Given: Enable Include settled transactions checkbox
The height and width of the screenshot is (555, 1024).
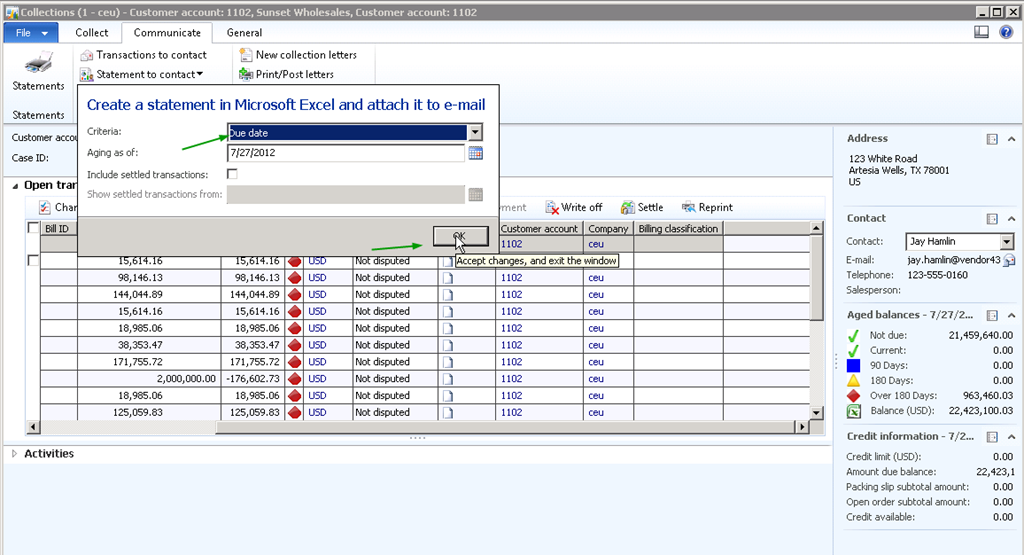Looking at the screenshot, I should [232, 174].
